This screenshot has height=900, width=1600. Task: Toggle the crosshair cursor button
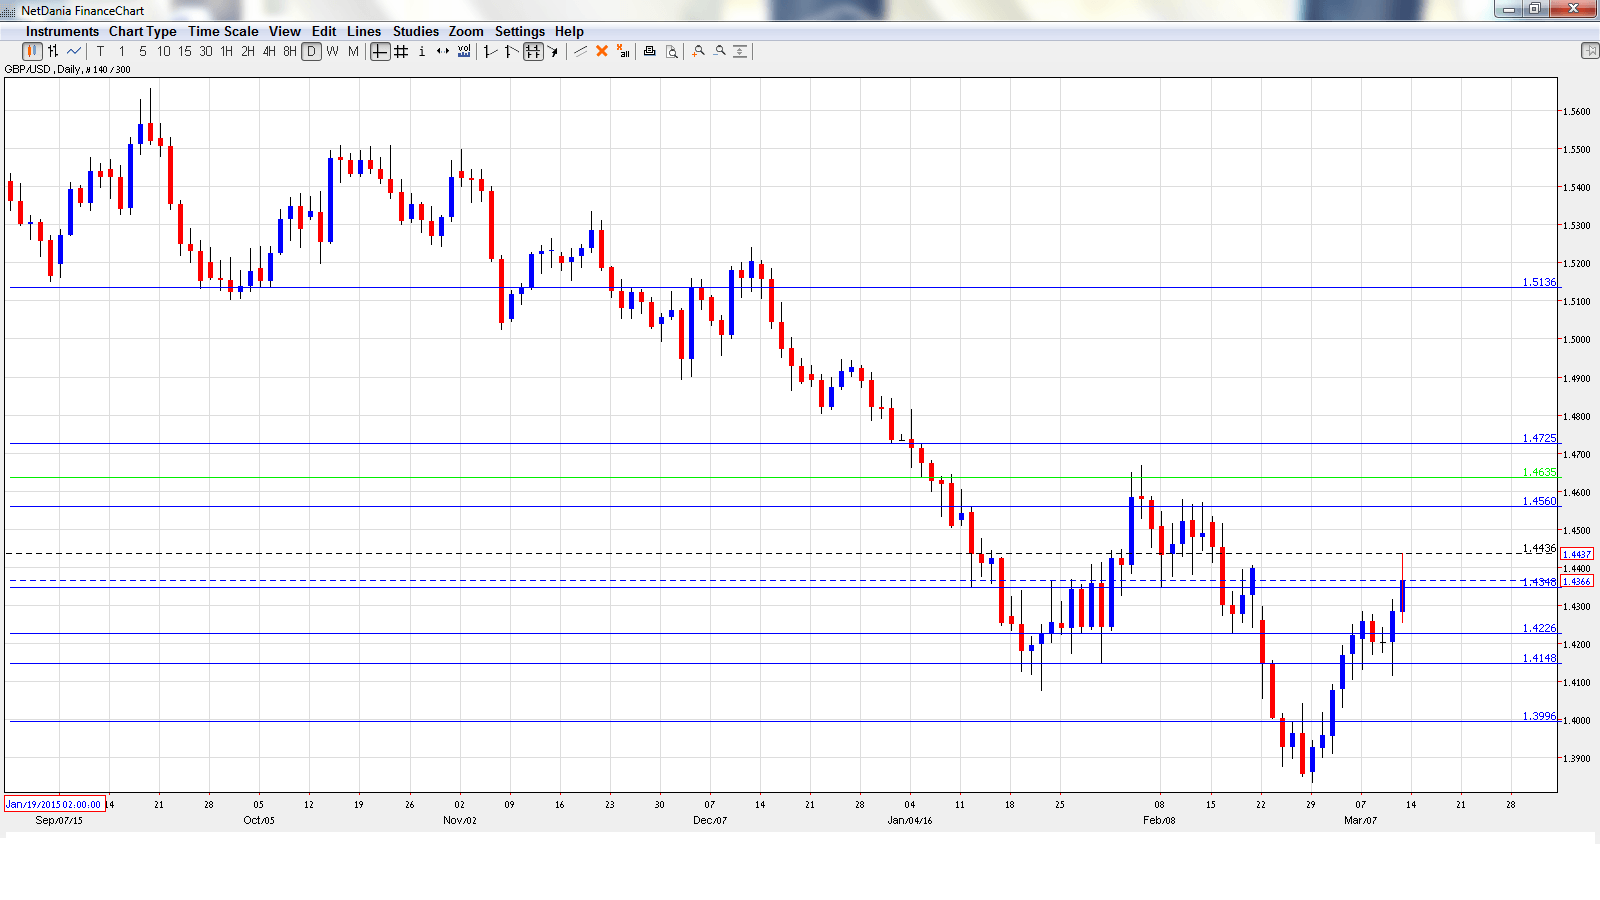[x=380, y=52]
